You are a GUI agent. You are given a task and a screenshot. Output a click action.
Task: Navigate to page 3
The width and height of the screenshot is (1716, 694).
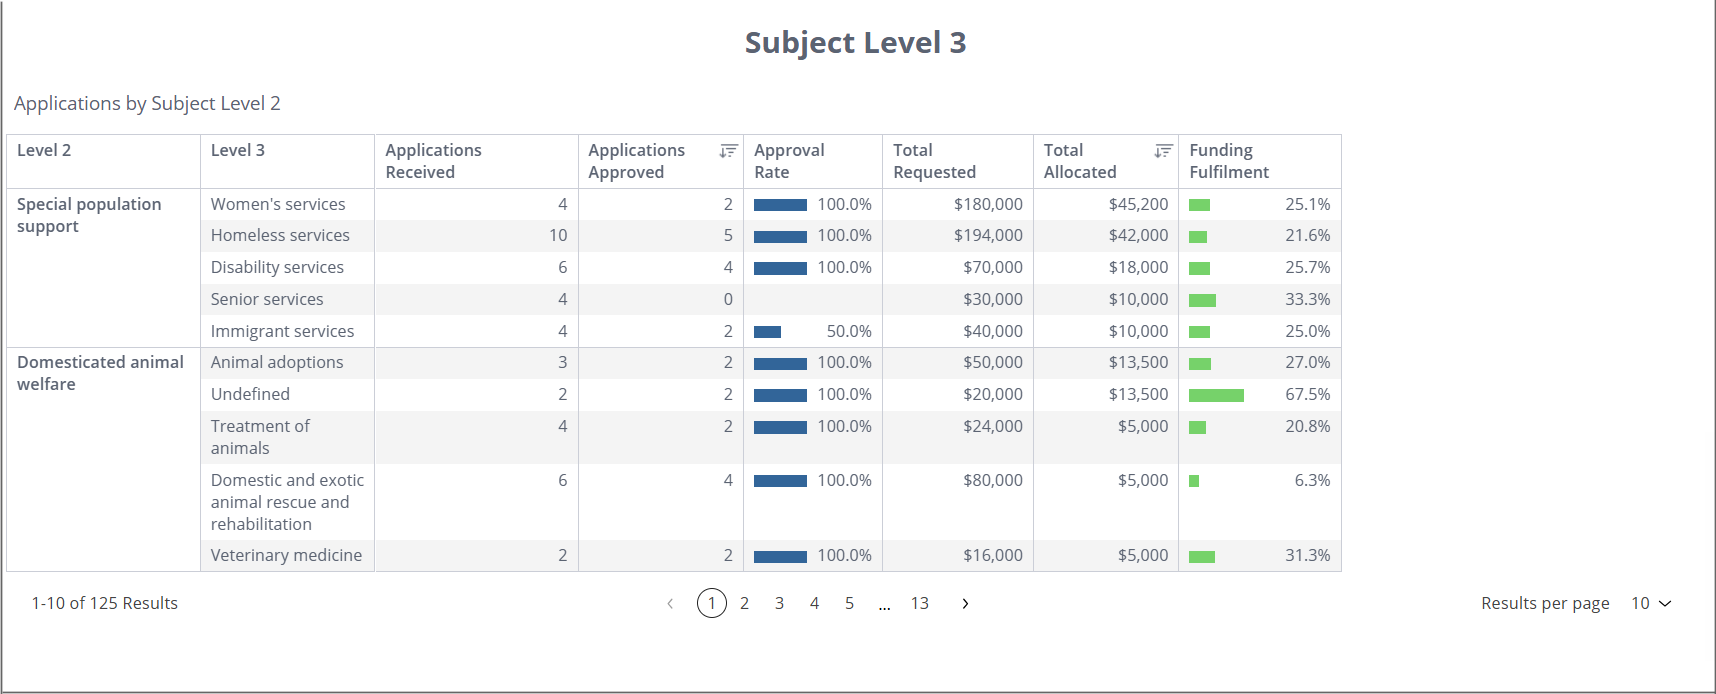779,604
